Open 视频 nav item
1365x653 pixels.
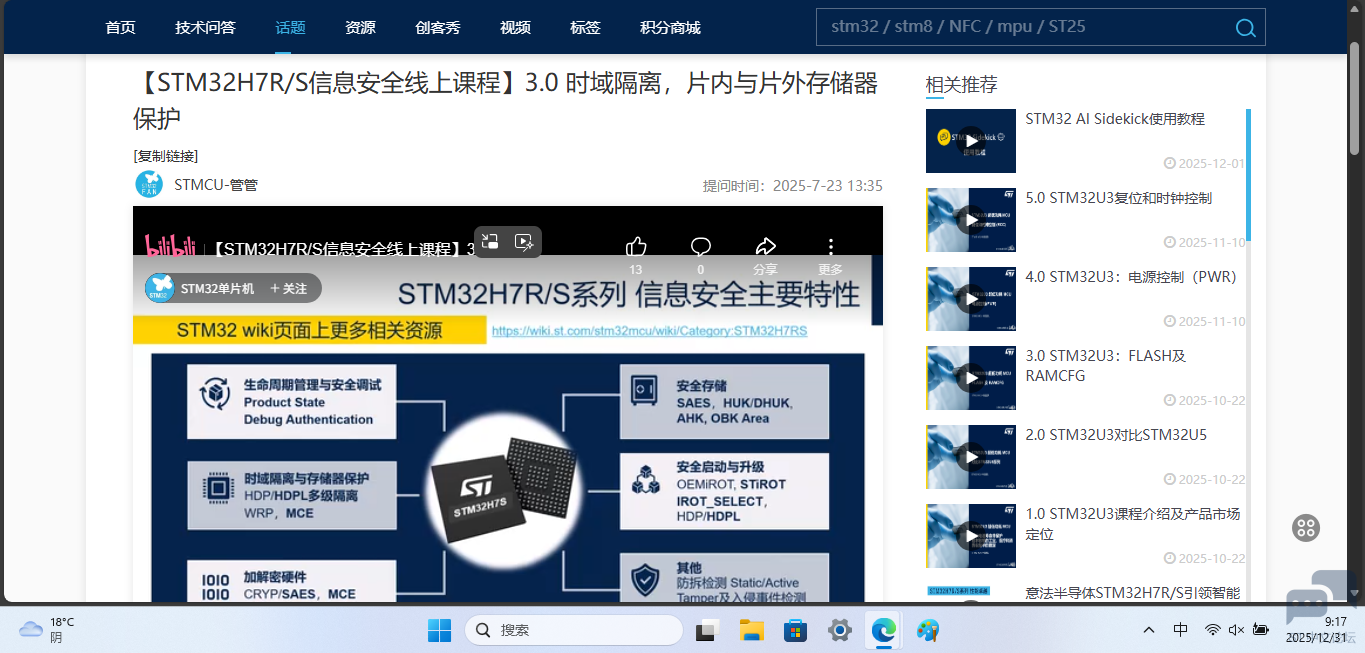[515, 27]
